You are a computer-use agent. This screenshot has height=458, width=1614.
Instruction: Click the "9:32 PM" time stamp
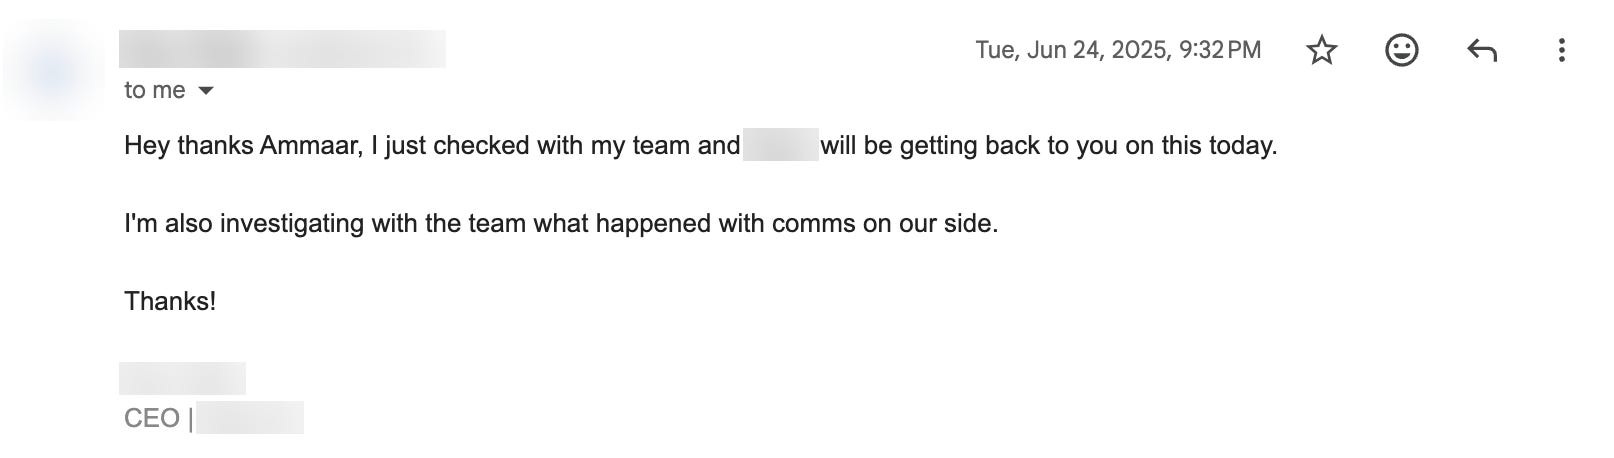coord(1220,50)
